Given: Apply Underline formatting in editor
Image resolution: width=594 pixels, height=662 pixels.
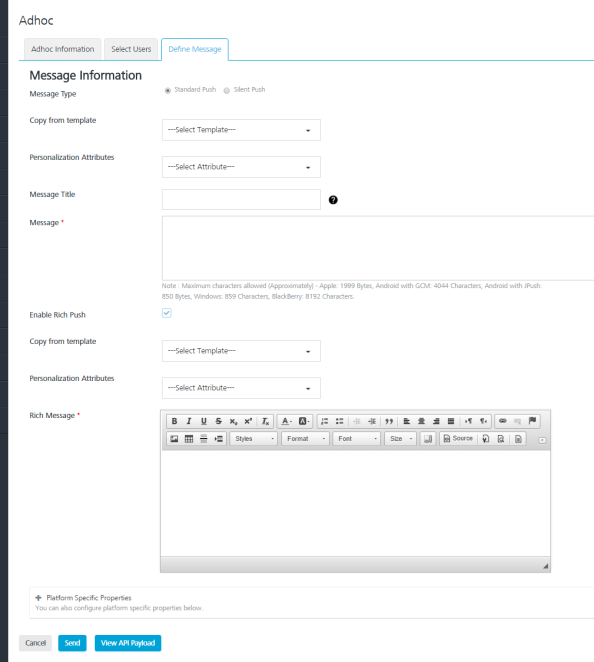Looking at the screenshot, I should (203, 421).
